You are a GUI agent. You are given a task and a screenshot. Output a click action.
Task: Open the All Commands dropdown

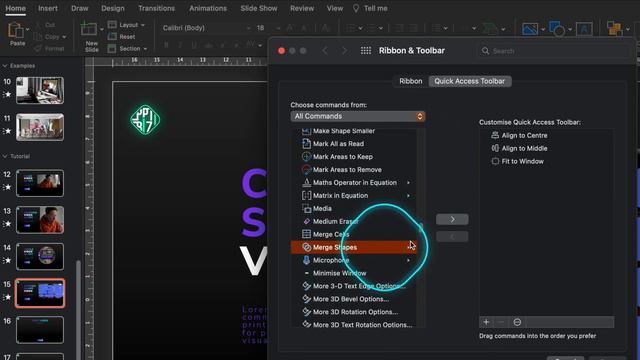tap(358, 116)
